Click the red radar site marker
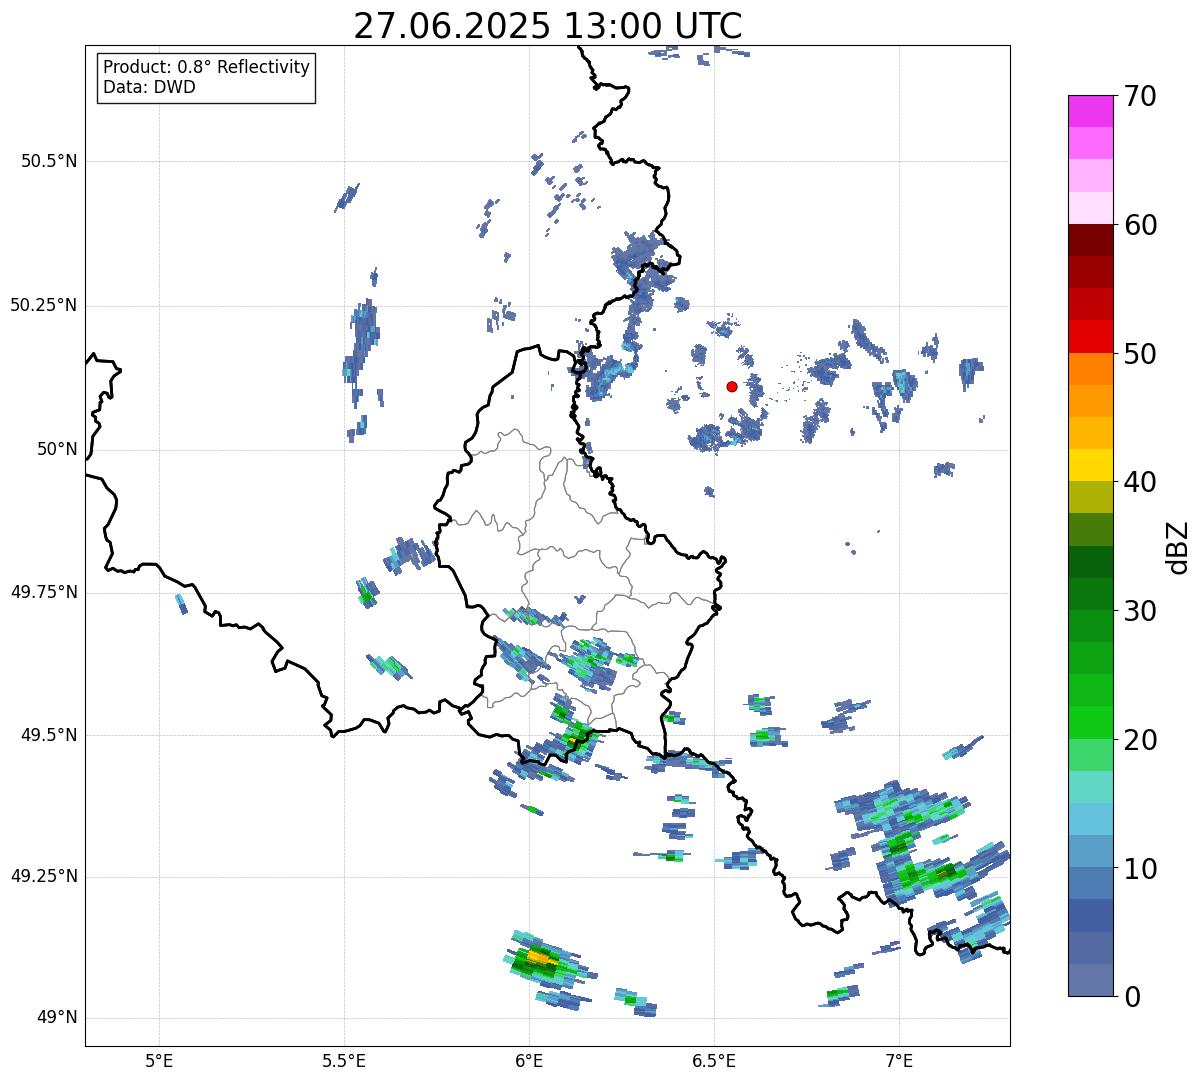 732,386
